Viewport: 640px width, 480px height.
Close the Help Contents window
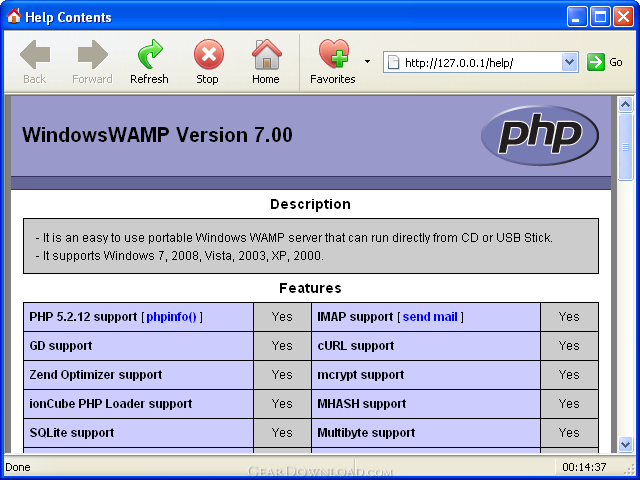point(624,17)
